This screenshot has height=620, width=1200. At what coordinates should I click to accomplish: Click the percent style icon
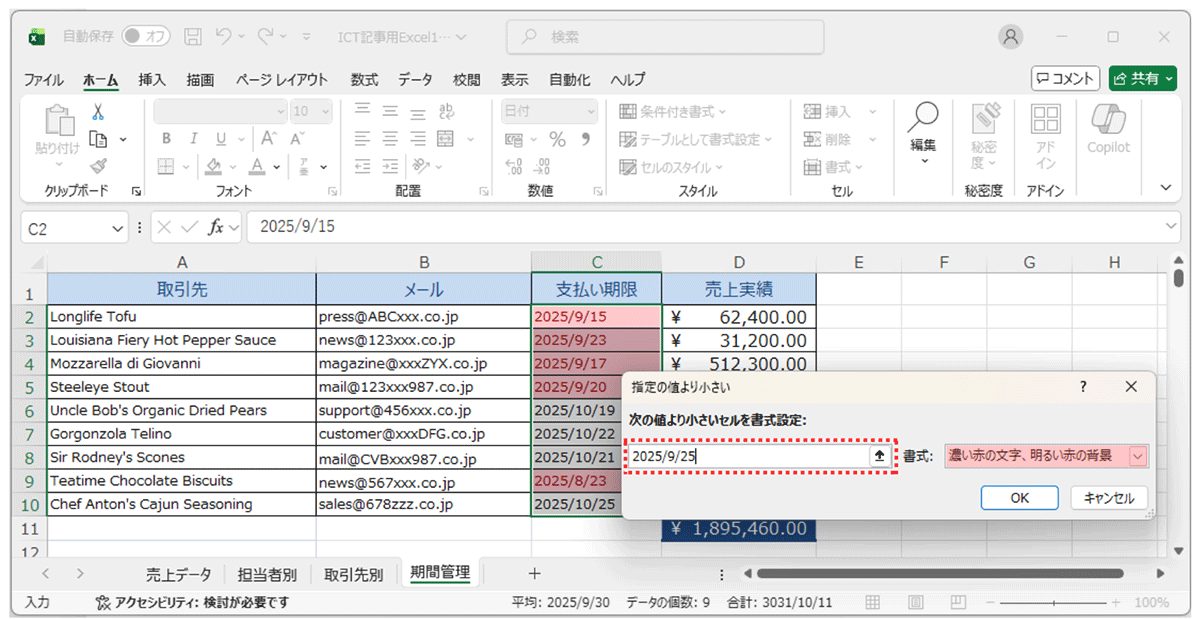(557, 139)
